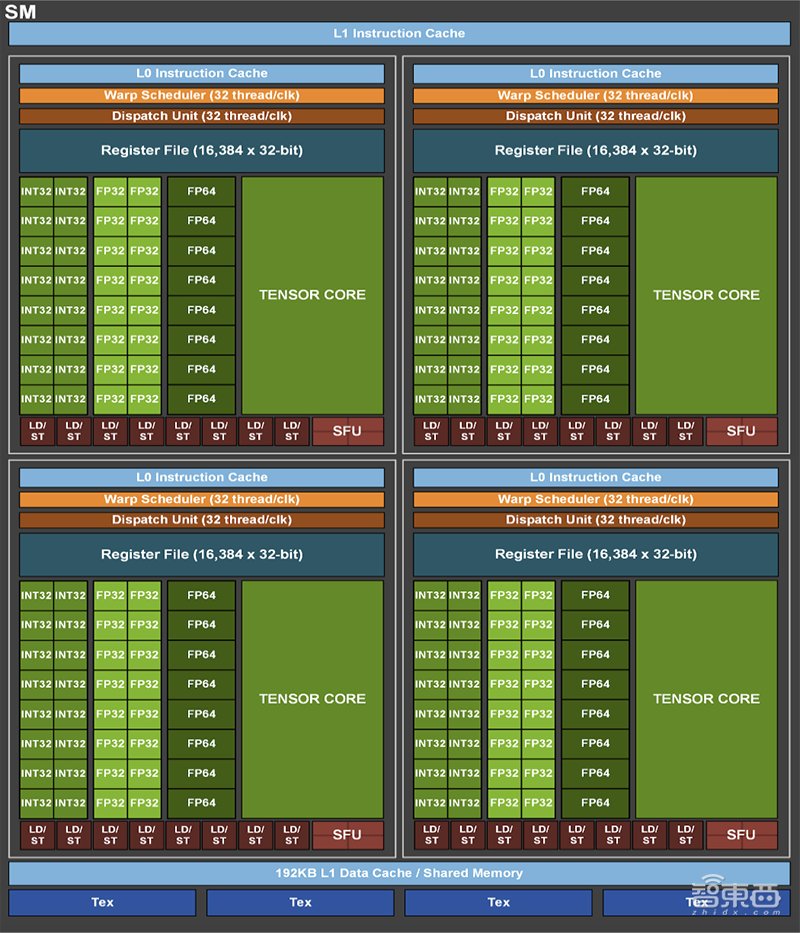Select the topmost FP64 unit in top-left partition
The width and height of the screenshot is (800, 933).
point(201,191)
